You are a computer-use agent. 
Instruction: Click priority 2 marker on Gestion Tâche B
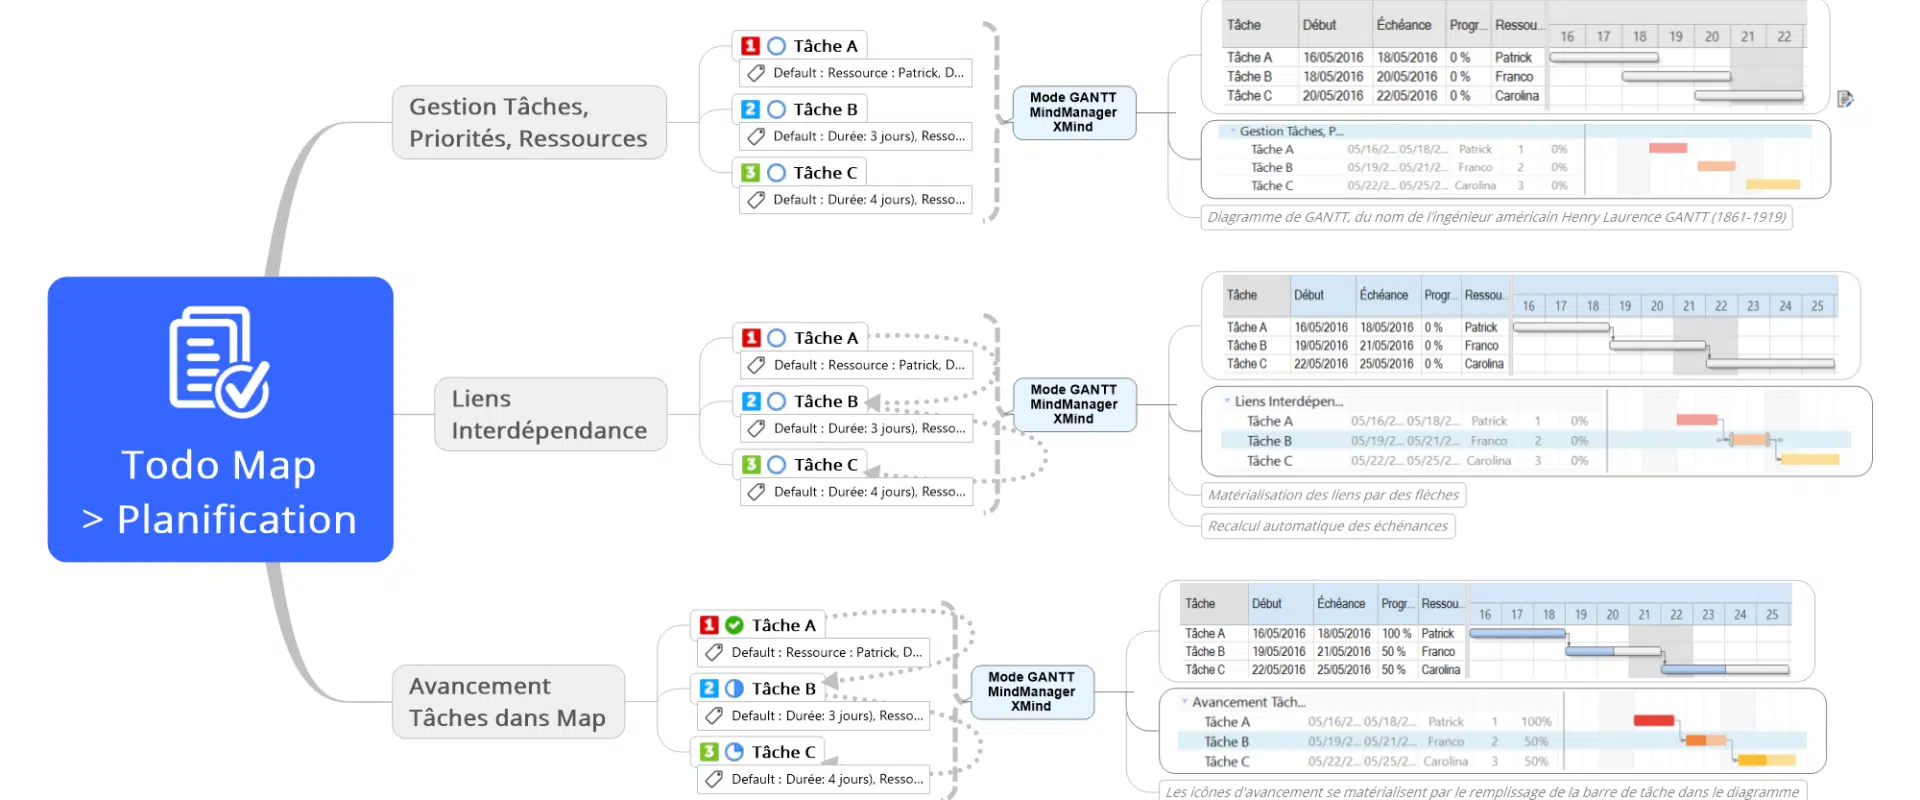750,109
